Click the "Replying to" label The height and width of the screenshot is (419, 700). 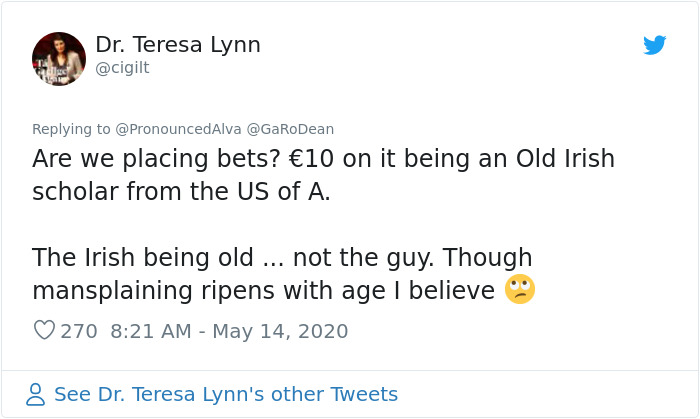click(71, 129)
